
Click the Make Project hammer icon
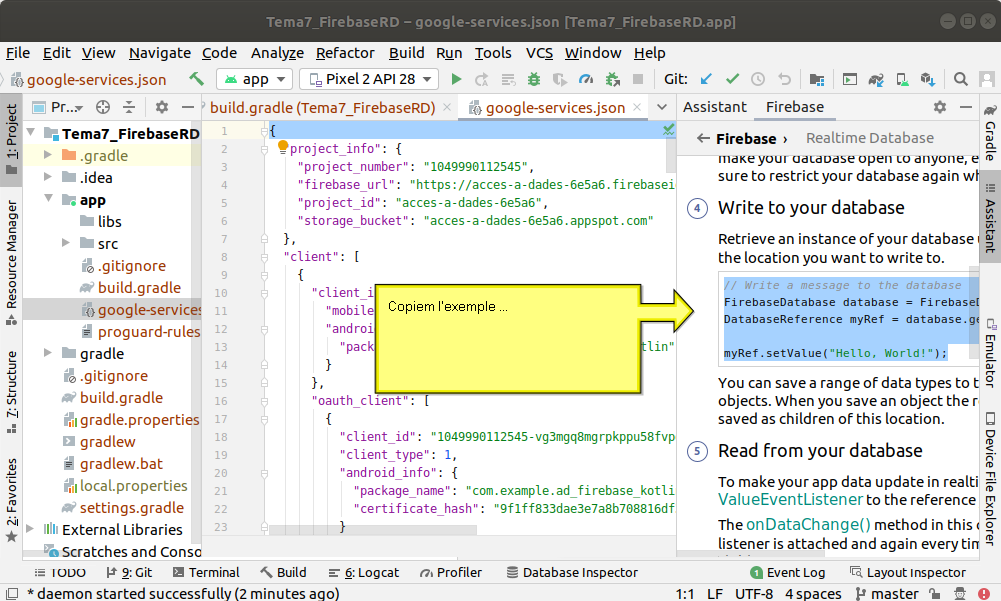(197, 79)
